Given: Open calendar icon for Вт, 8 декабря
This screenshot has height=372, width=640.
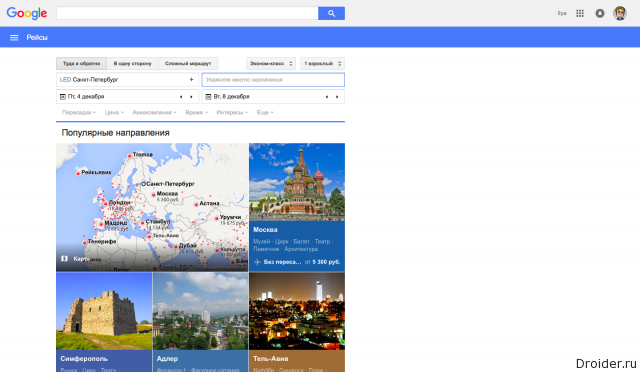Looking at the screenshot, I should coord(209,97).
